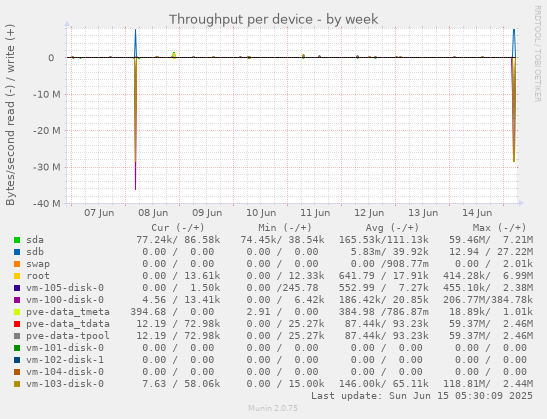This screenshot has width=547, height=419.
Task: Click the 14 Jun axis label
Action: pyautogui.click(x=477, y=213)
